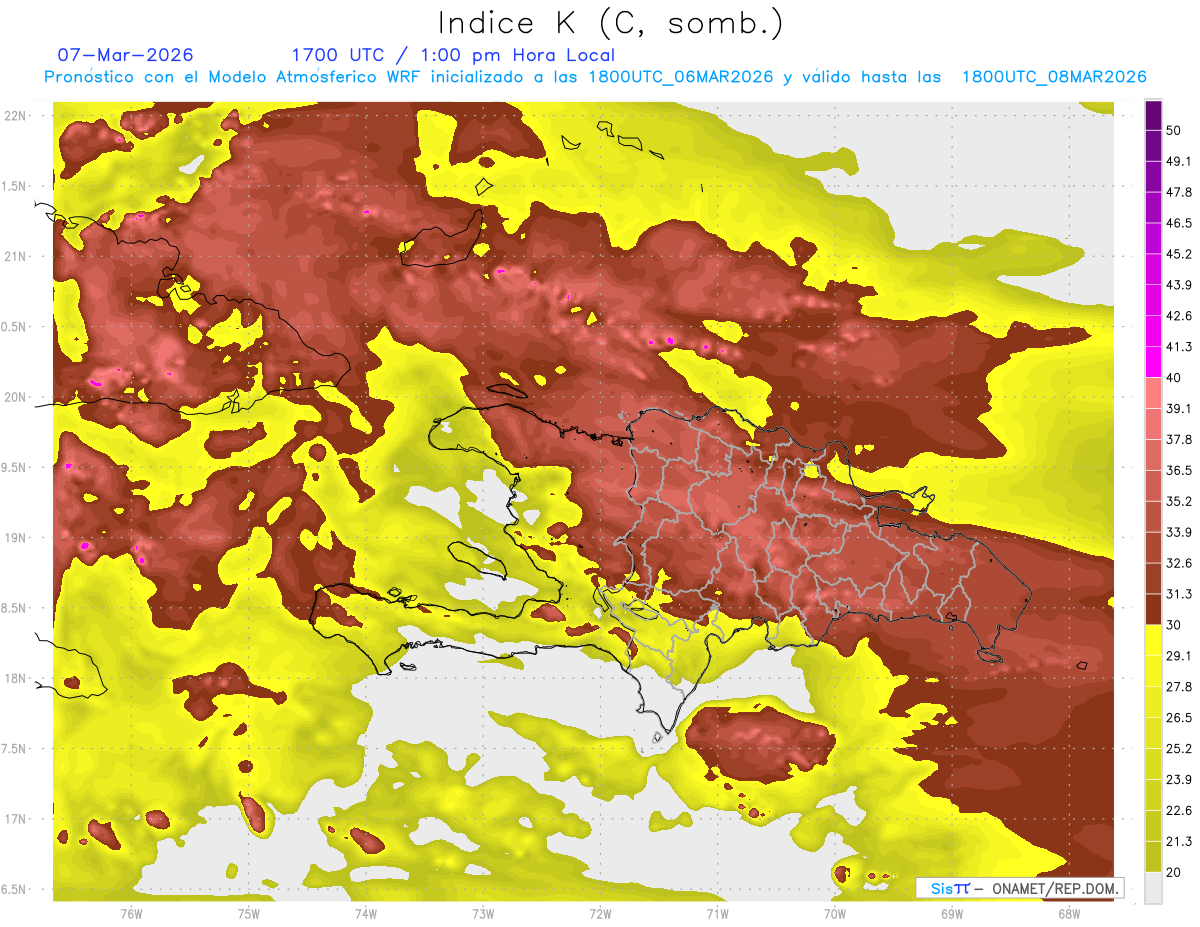Click the "72W" longitude label

tap(600, 914)
